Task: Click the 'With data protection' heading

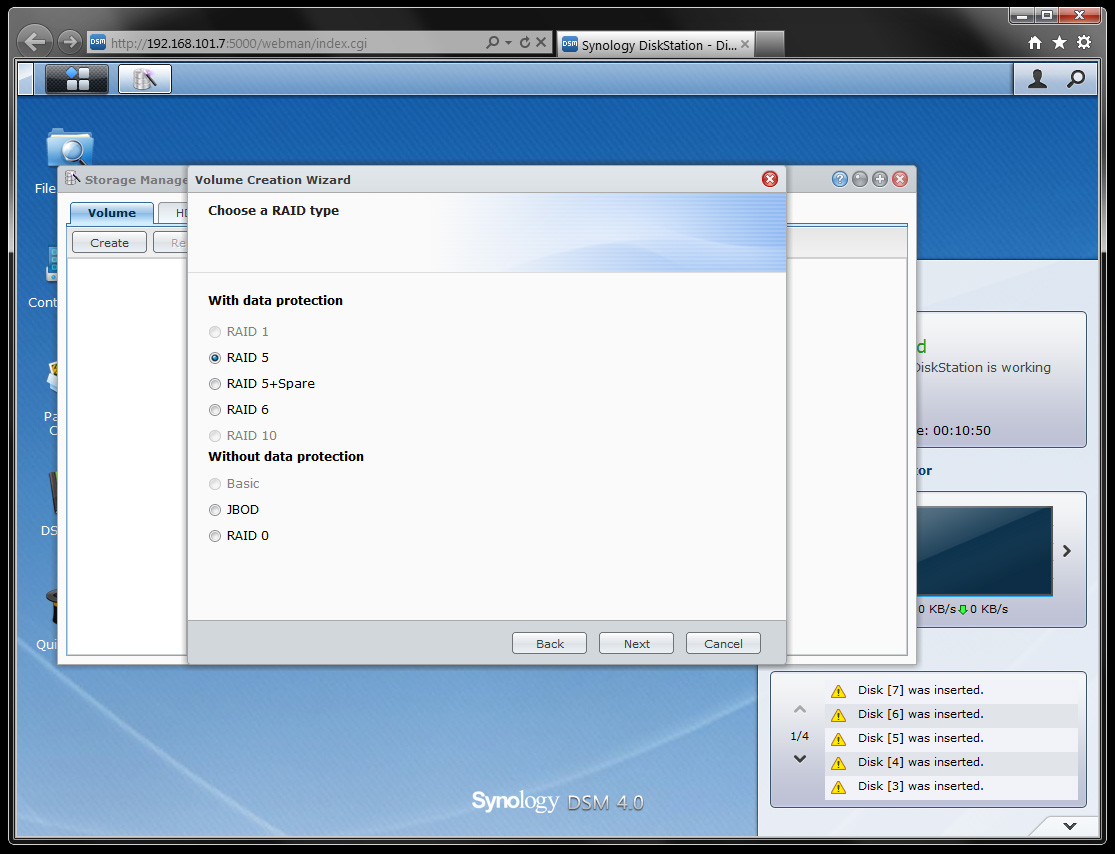Action: (275, 301)
